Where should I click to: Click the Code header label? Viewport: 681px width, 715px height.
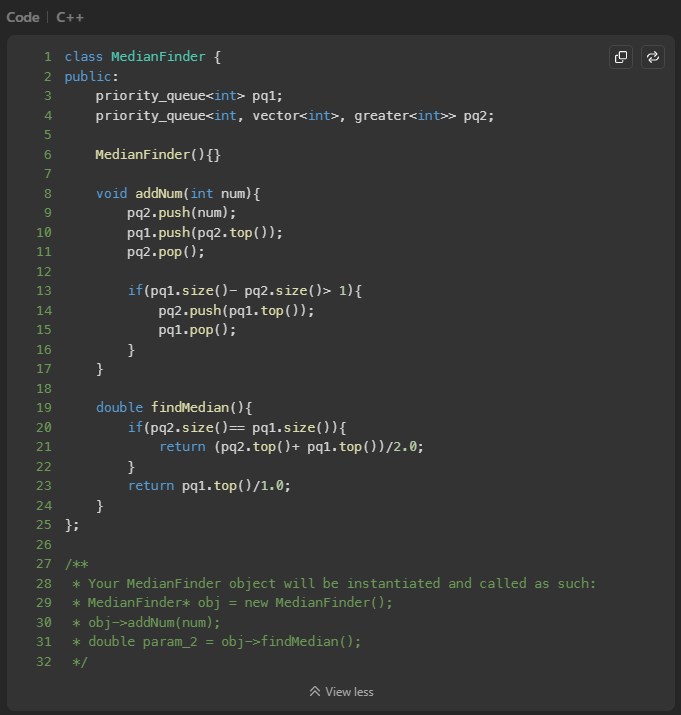coord(23,17)
